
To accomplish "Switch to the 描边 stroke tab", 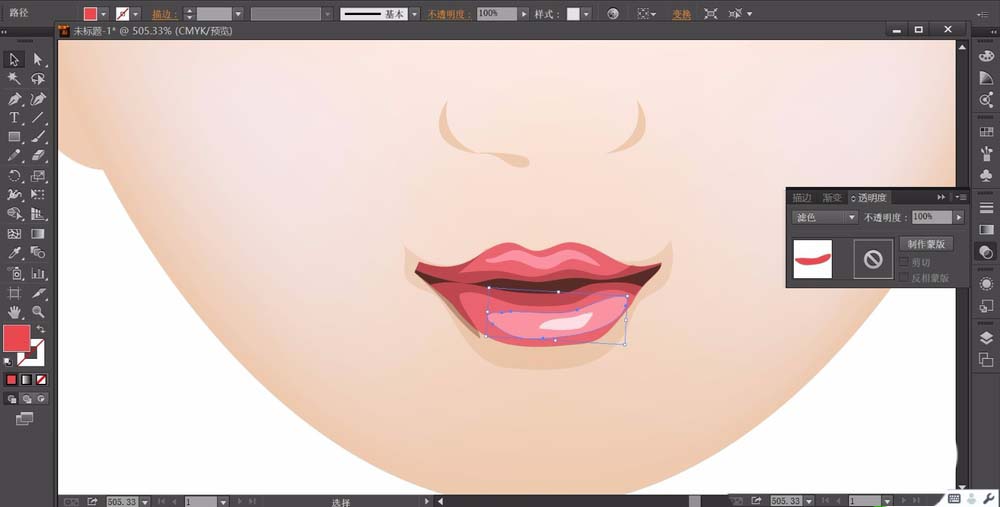I will 802,198.
